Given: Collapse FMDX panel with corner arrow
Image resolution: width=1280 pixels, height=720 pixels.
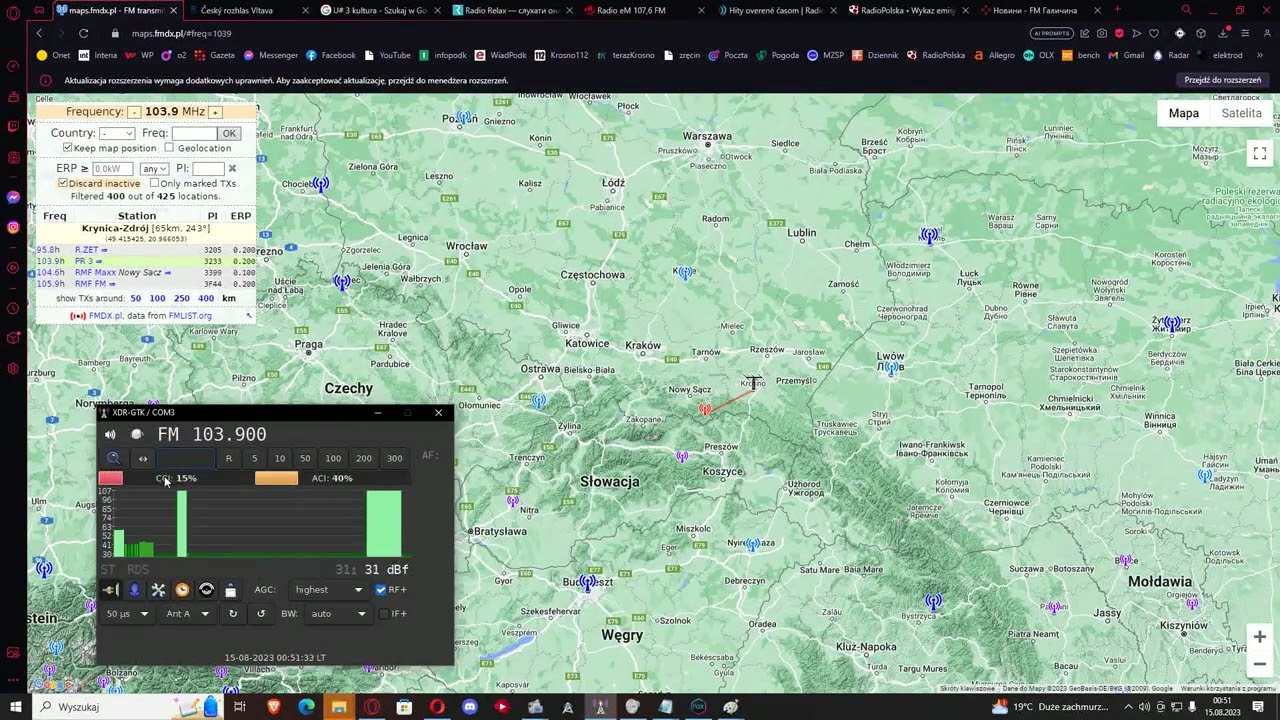Looking at the screenshot, I should [249, 316].
